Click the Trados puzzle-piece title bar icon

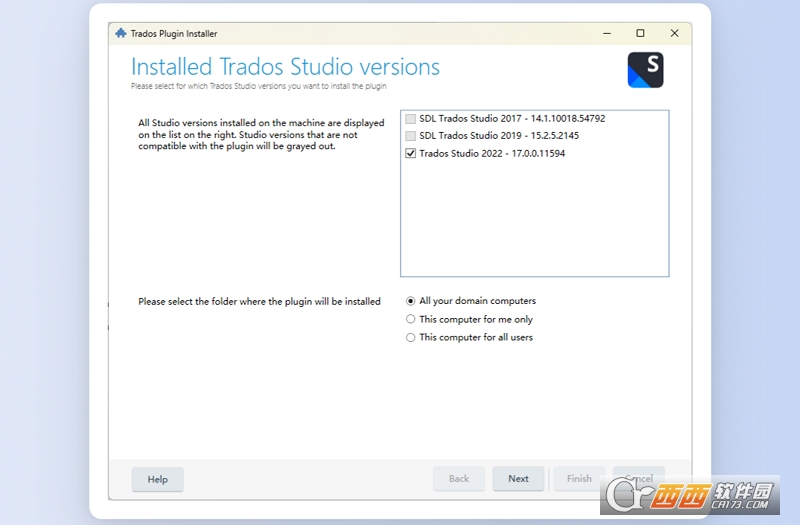[121, 33]
